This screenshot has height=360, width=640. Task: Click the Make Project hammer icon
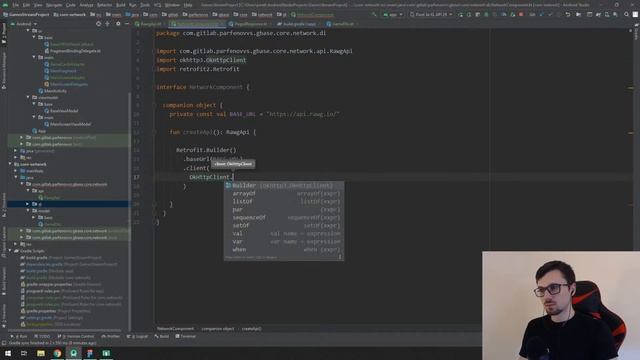point(374,14)
